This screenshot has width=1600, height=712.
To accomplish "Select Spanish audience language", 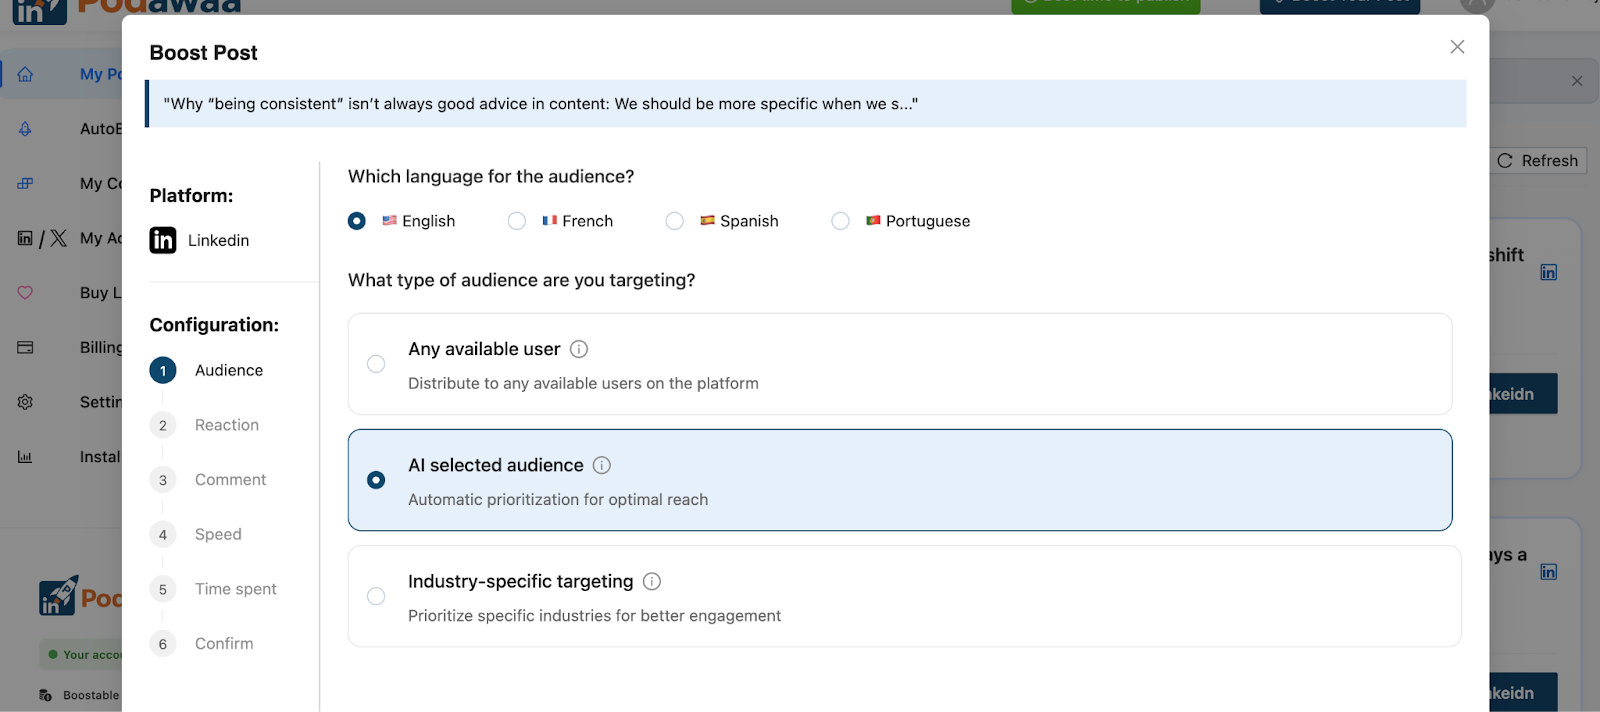I will [x=675, y=221].
